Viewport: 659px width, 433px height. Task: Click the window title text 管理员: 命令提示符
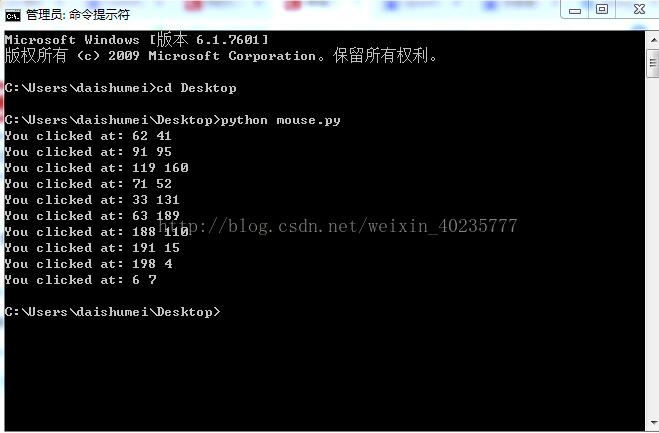[x=78, y=15]
